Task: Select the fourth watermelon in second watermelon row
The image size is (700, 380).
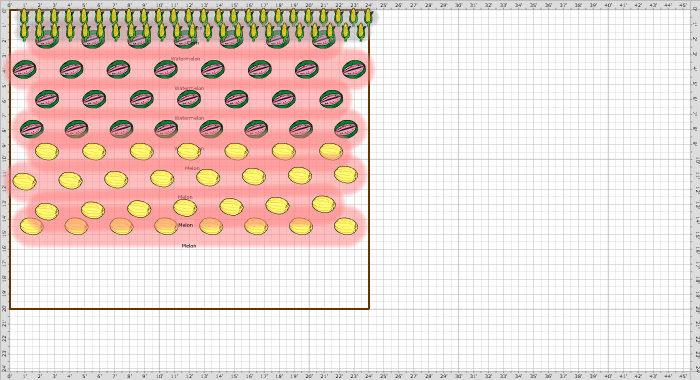Action: pos(166,69)
